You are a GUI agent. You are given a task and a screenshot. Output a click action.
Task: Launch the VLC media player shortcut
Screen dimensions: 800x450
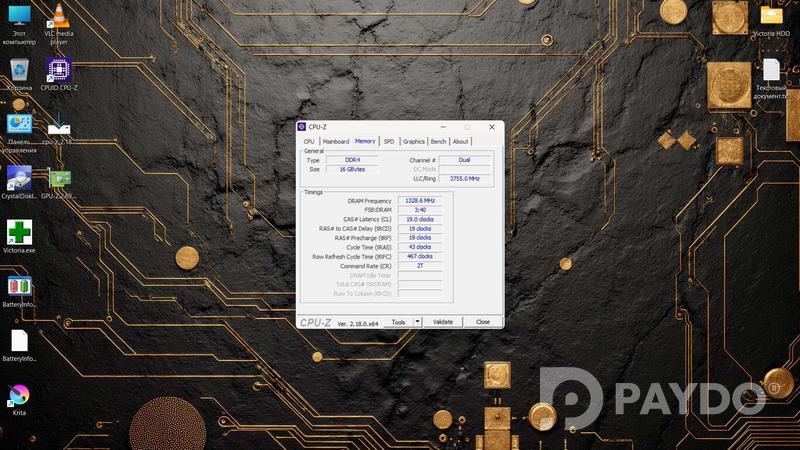pos(59,23)
